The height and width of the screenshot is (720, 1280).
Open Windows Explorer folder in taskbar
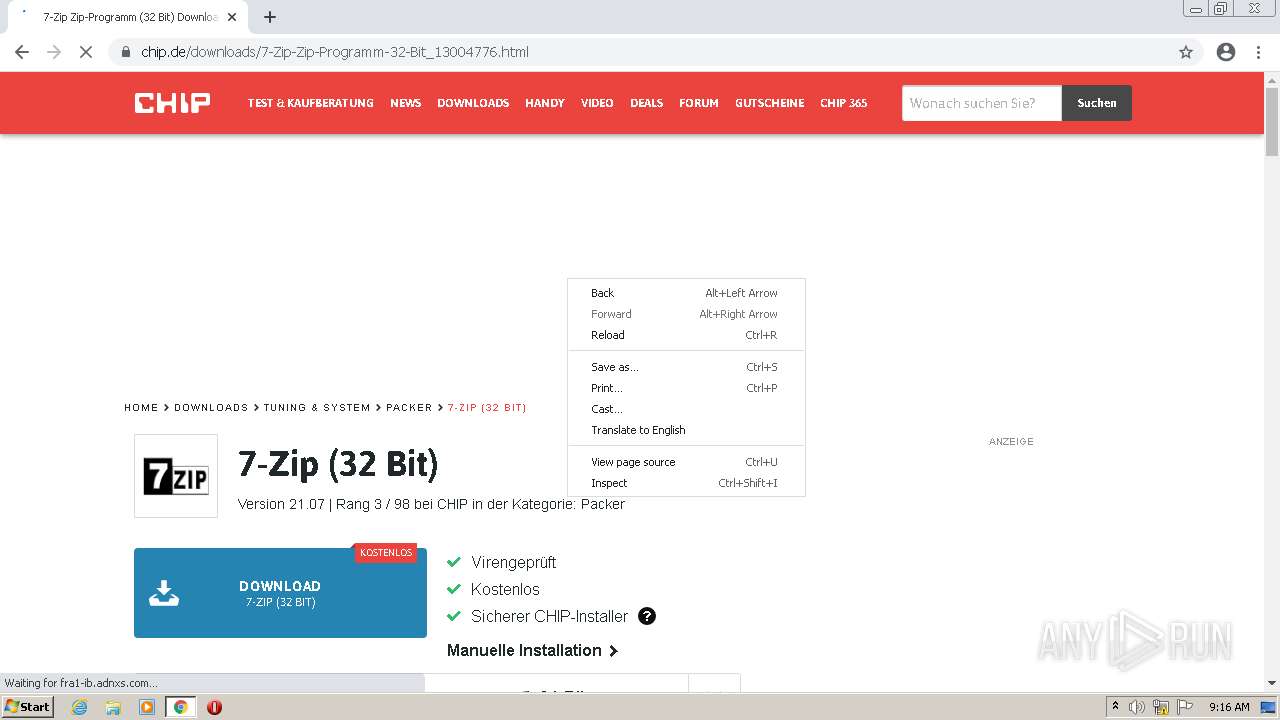[x=113, y=707]
